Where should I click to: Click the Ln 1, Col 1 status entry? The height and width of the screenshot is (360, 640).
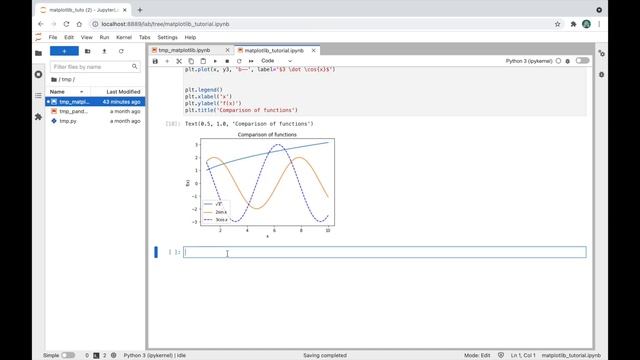tap(523, 356)
